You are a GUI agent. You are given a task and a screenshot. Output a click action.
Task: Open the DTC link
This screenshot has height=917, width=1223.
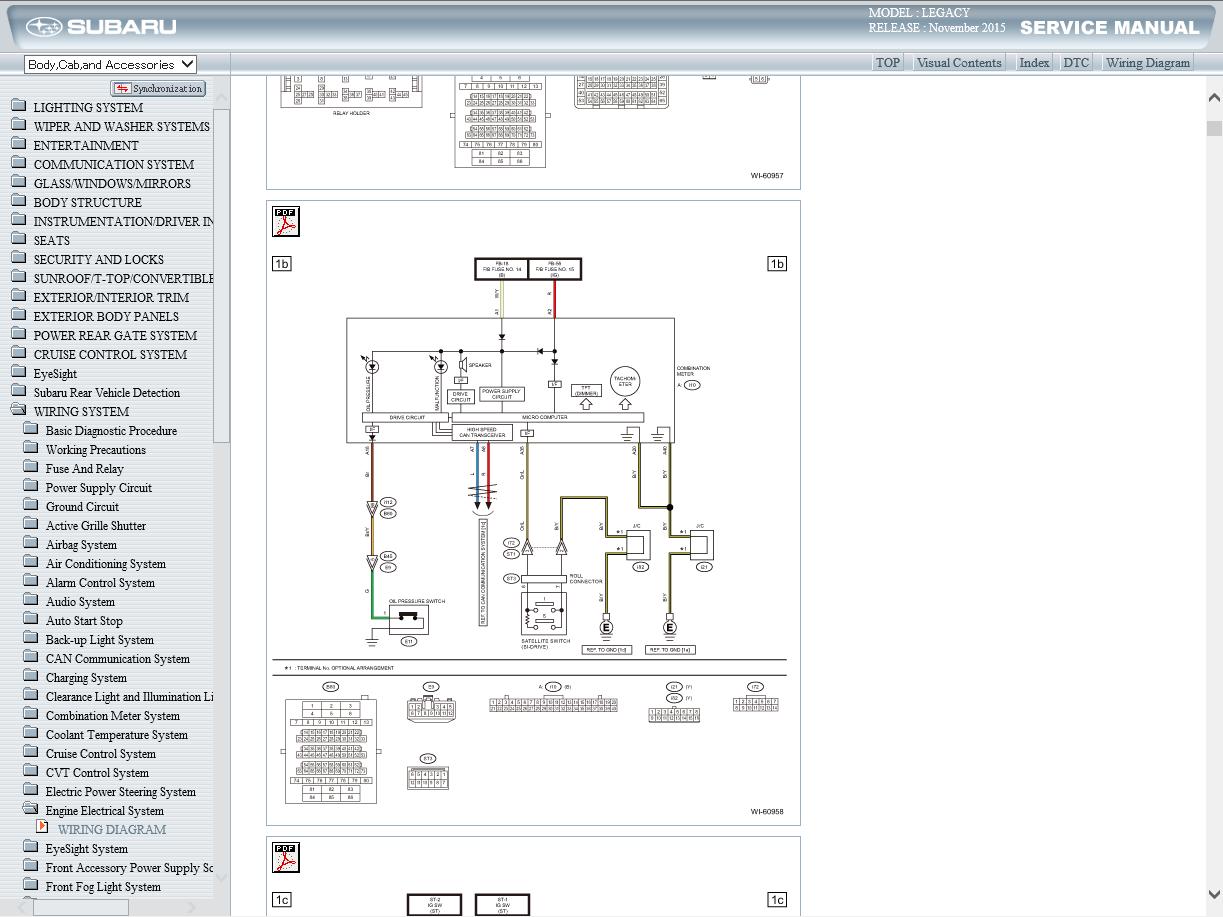pos(1076,62)
